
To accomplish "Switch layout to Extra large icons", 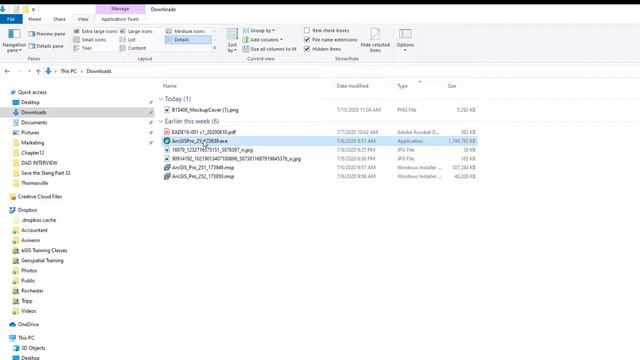I will (95, 31).
